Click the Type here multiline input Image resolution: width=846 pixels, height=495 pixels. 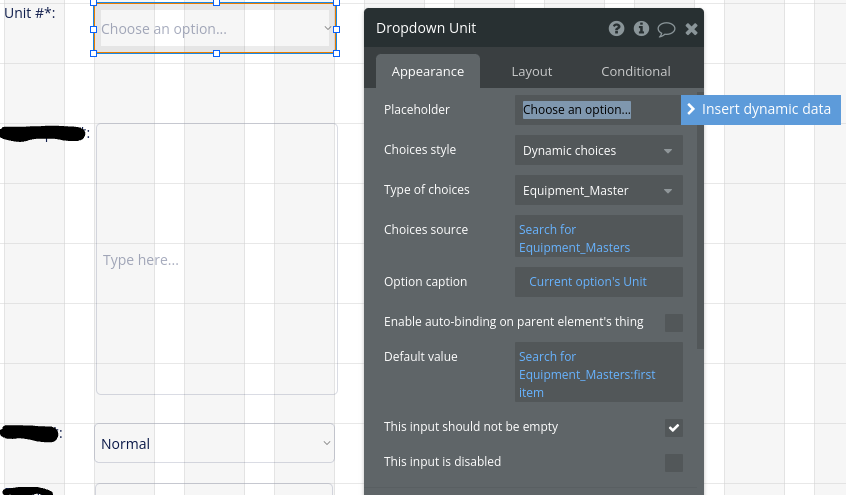click(216, 260)
